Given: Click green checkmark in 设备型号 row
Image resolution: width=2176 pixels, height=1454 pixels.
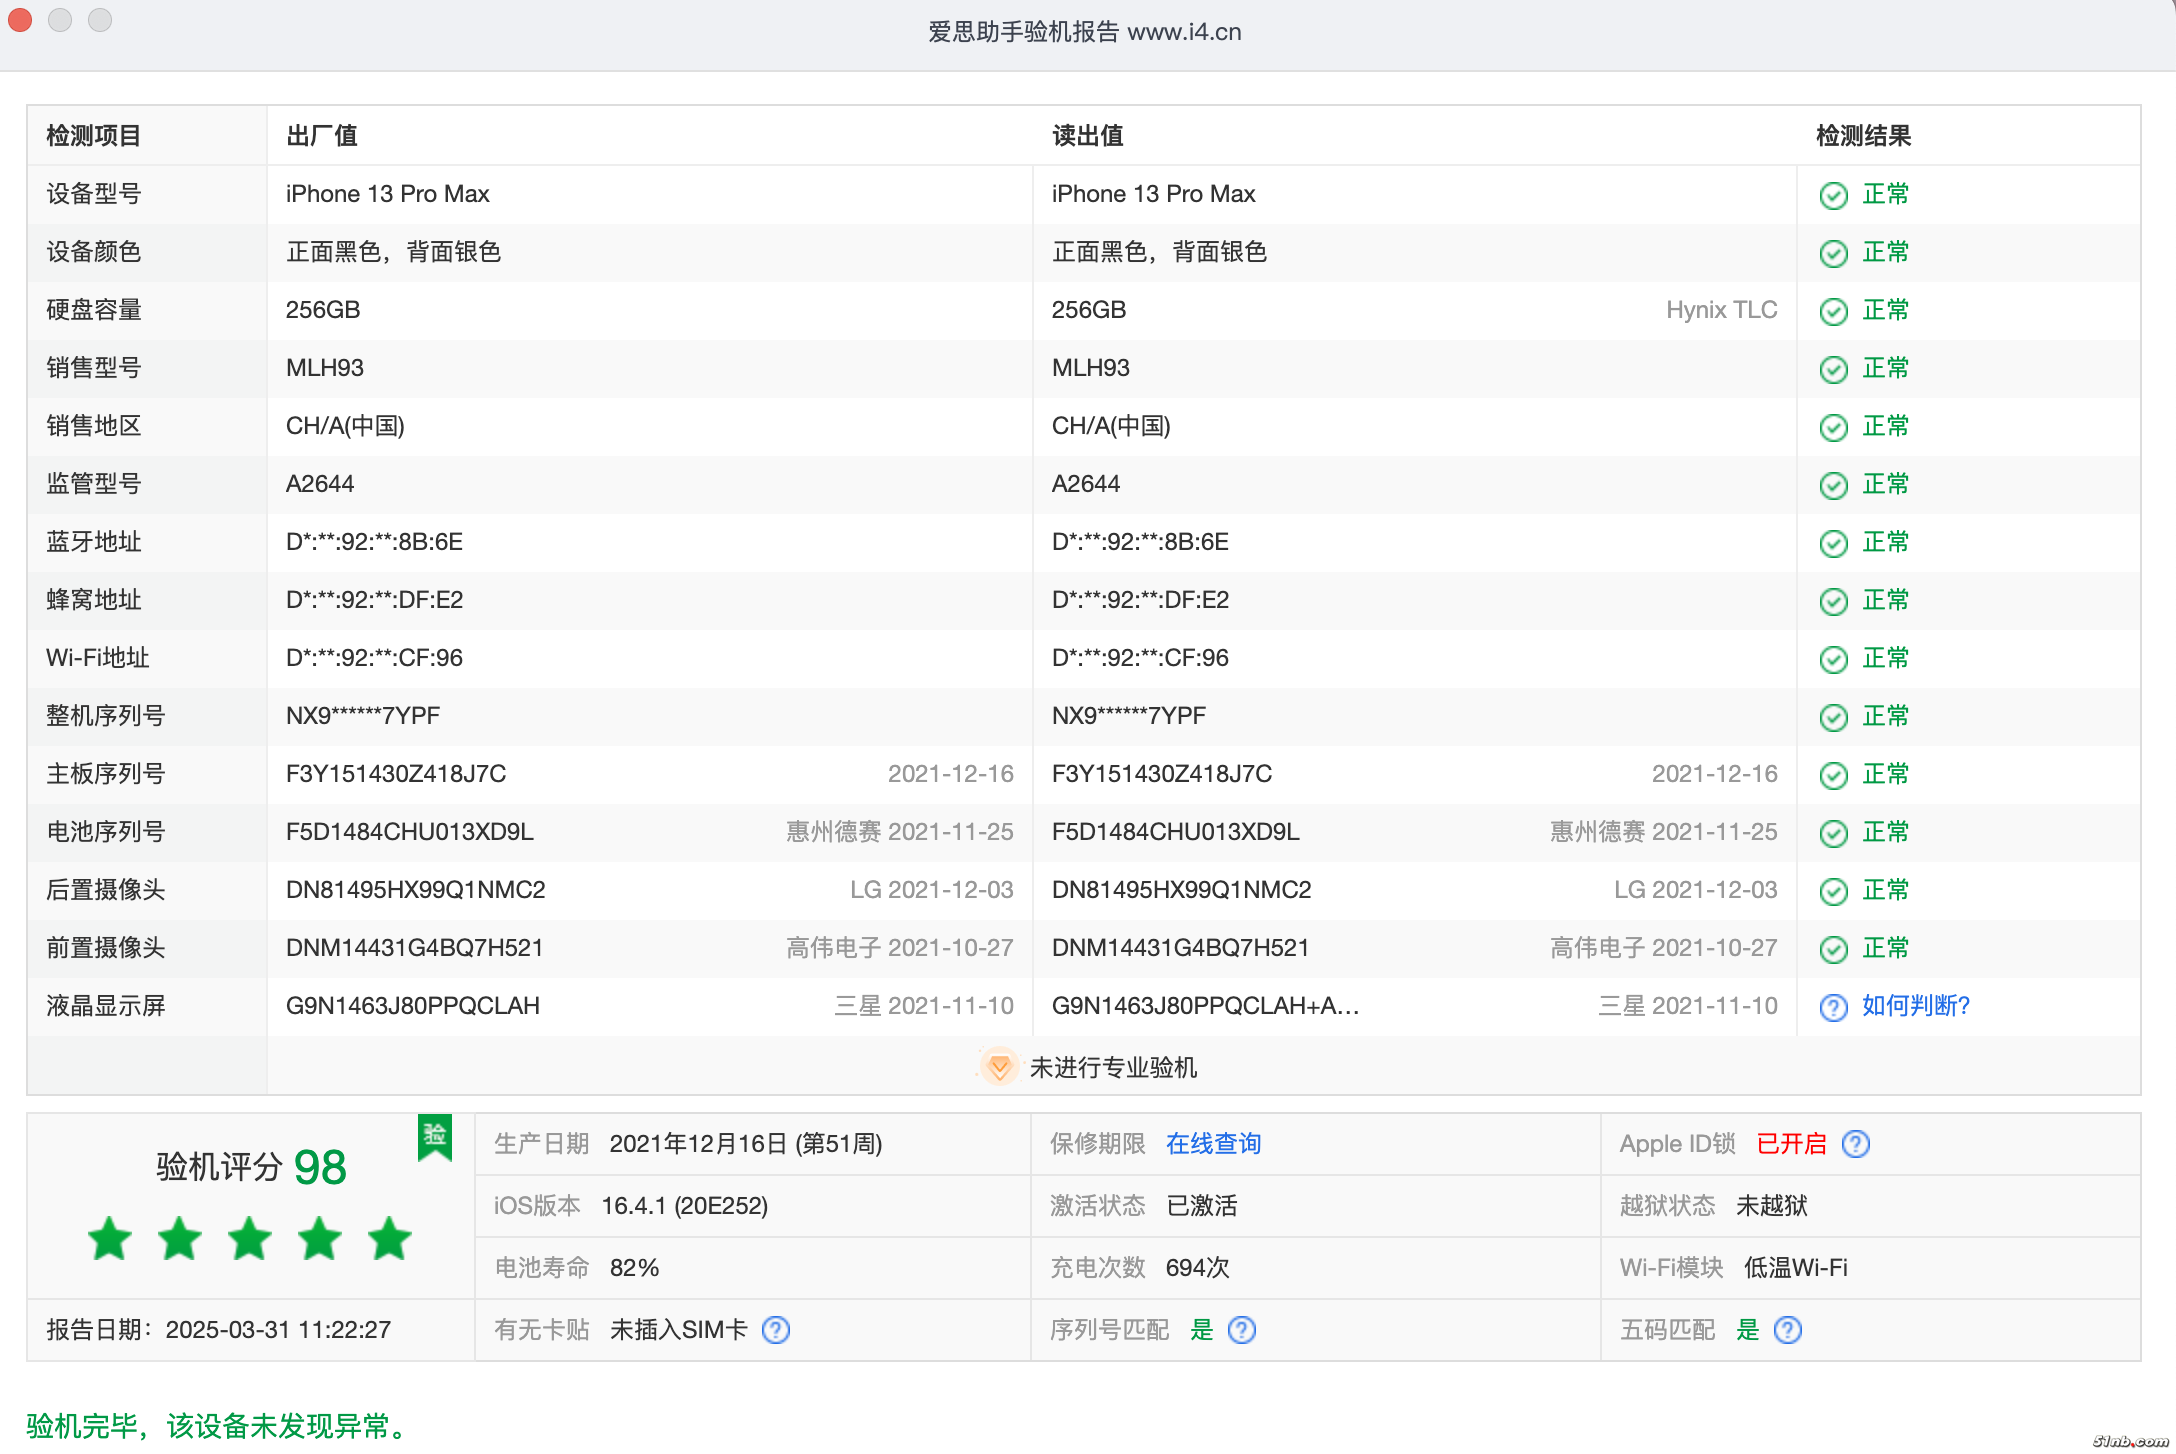Looking at the screenshot, I should pyautogui.click(x=1833, y=195).
